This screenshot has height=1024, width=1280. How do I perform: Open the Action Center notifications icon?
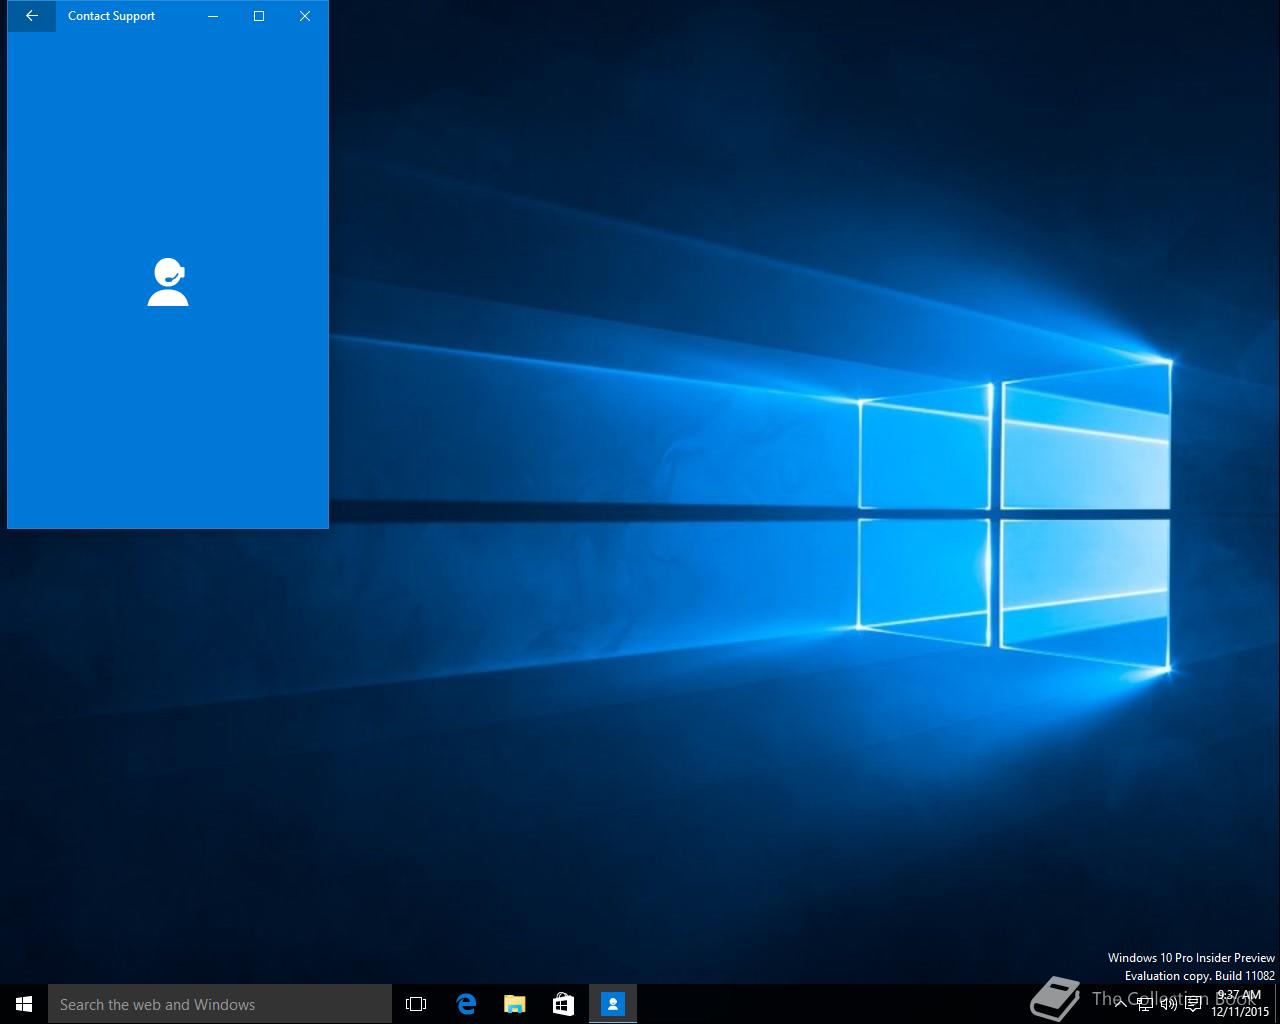1193,1004
